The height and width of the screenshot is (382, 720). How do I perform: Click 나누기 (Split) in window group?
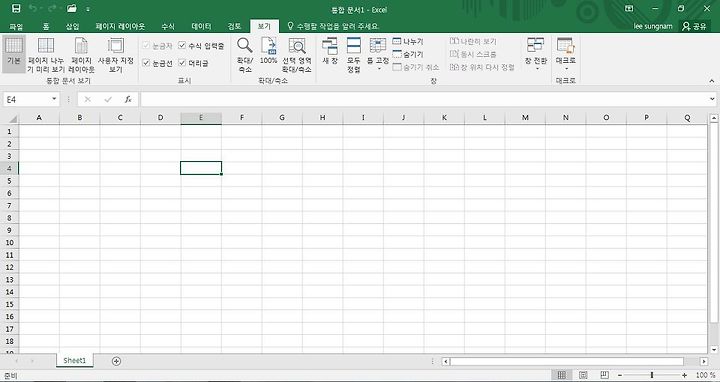408,41
